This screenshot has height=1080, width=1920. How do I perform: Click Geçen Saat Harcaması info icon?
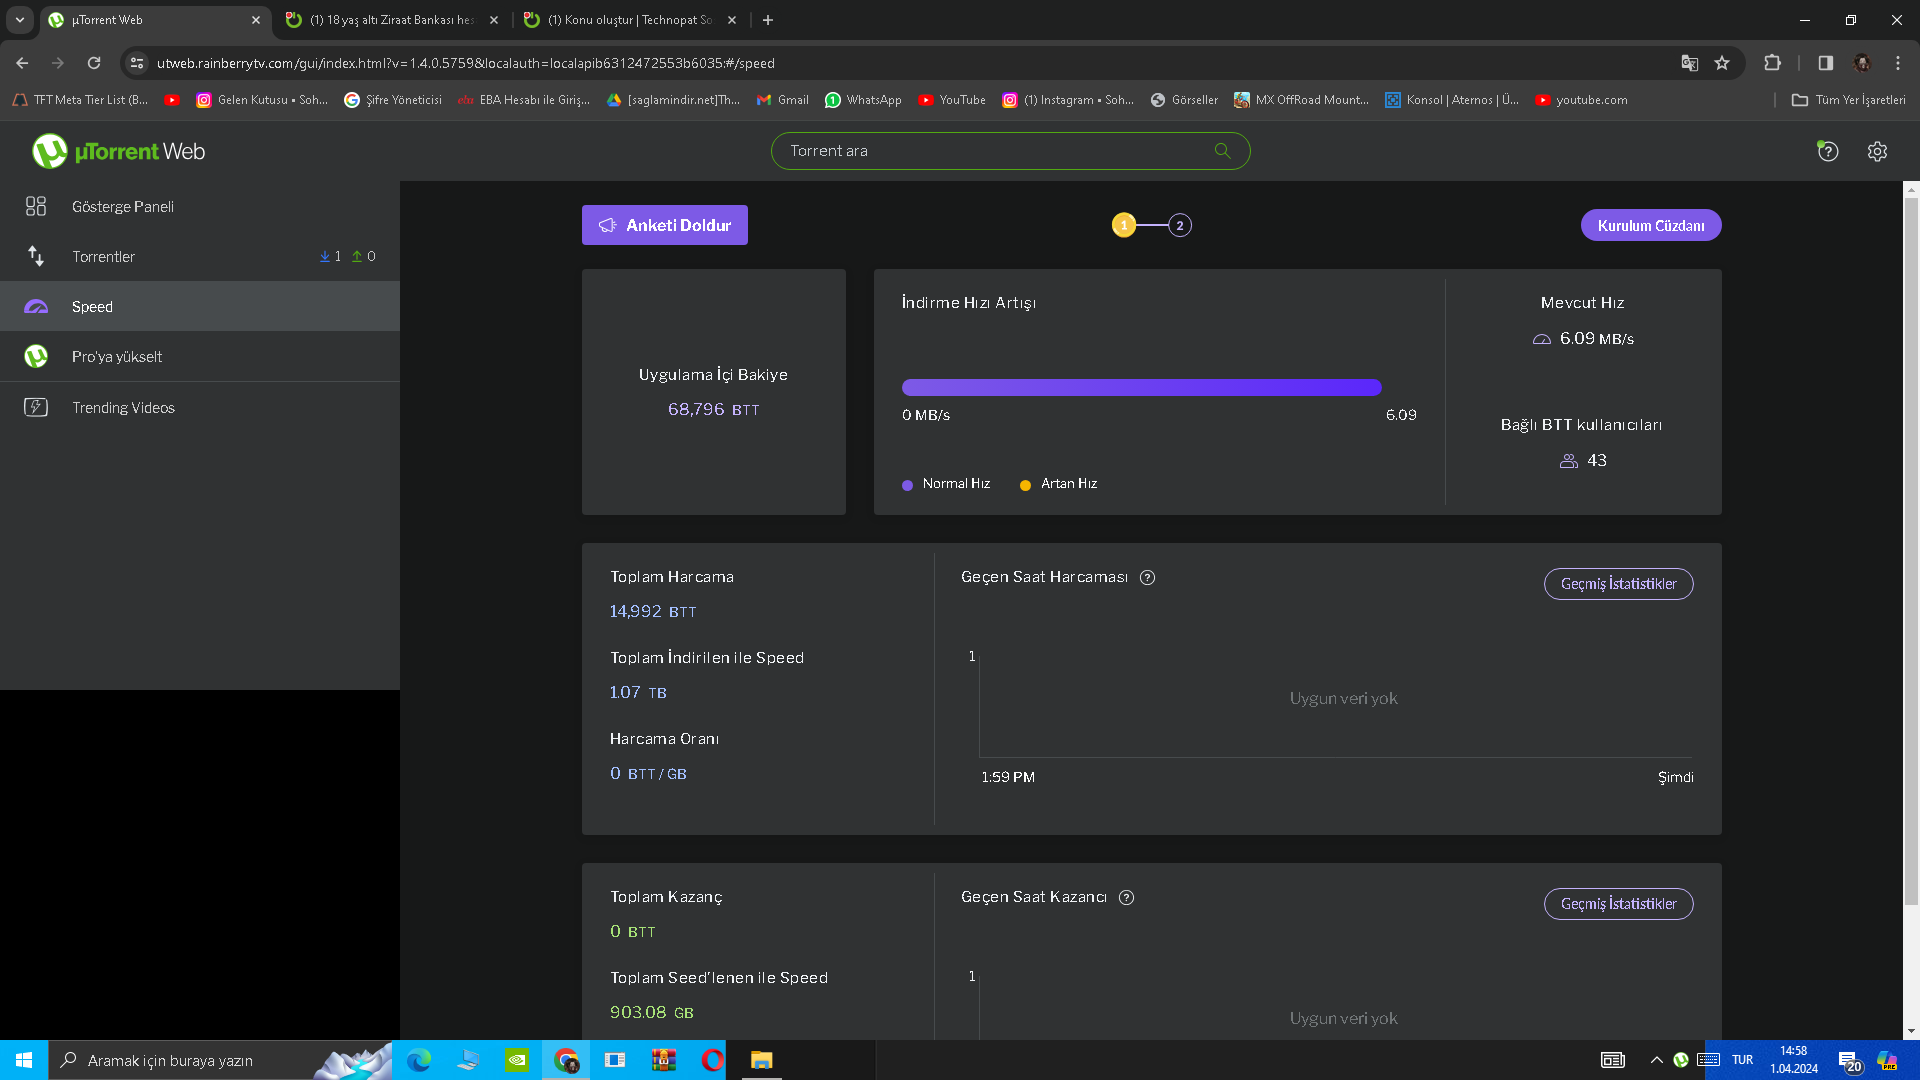[1147, 577]
